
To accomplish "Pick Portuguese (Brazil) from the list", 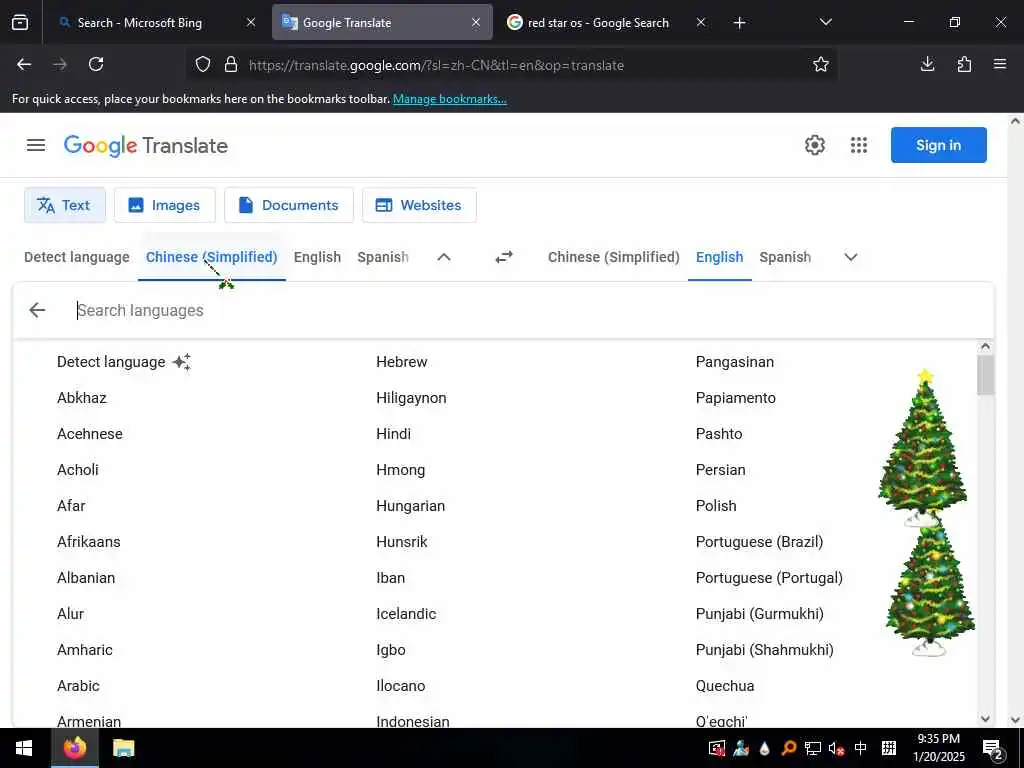I will coord(760,542).
